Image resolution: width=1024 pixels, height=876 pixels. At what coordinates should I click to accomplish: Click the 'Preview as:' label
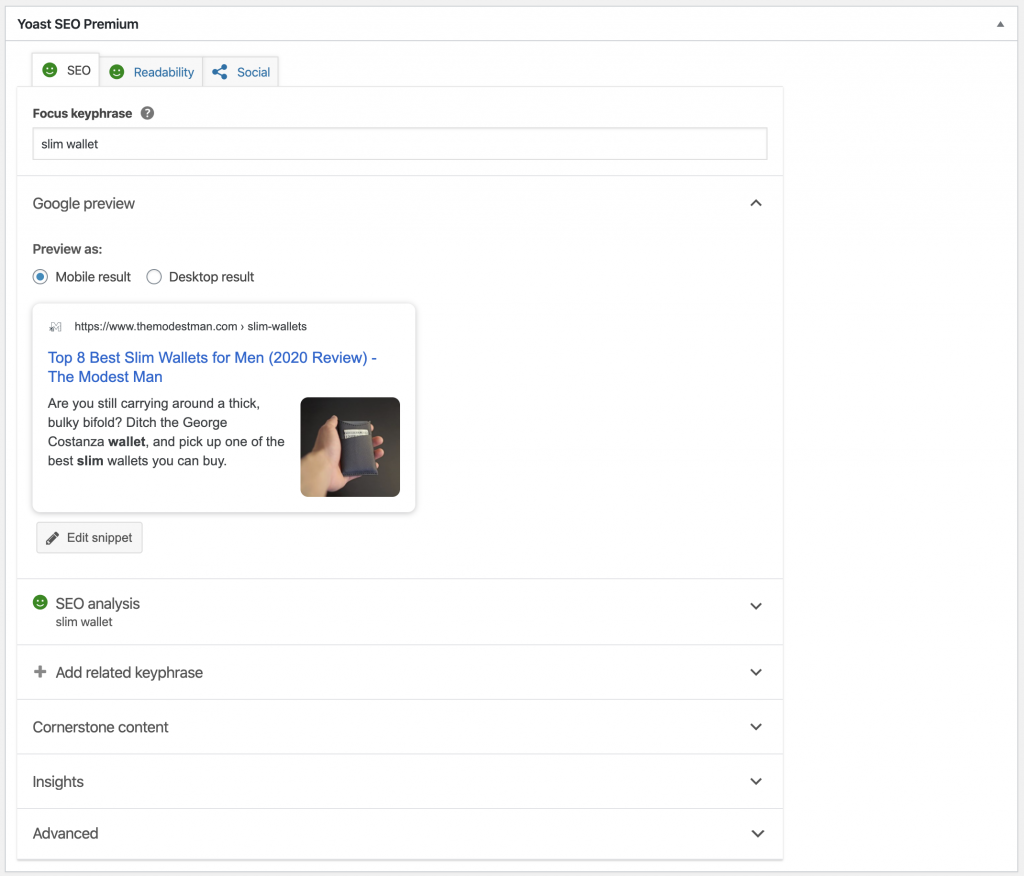tap(67, 249)
